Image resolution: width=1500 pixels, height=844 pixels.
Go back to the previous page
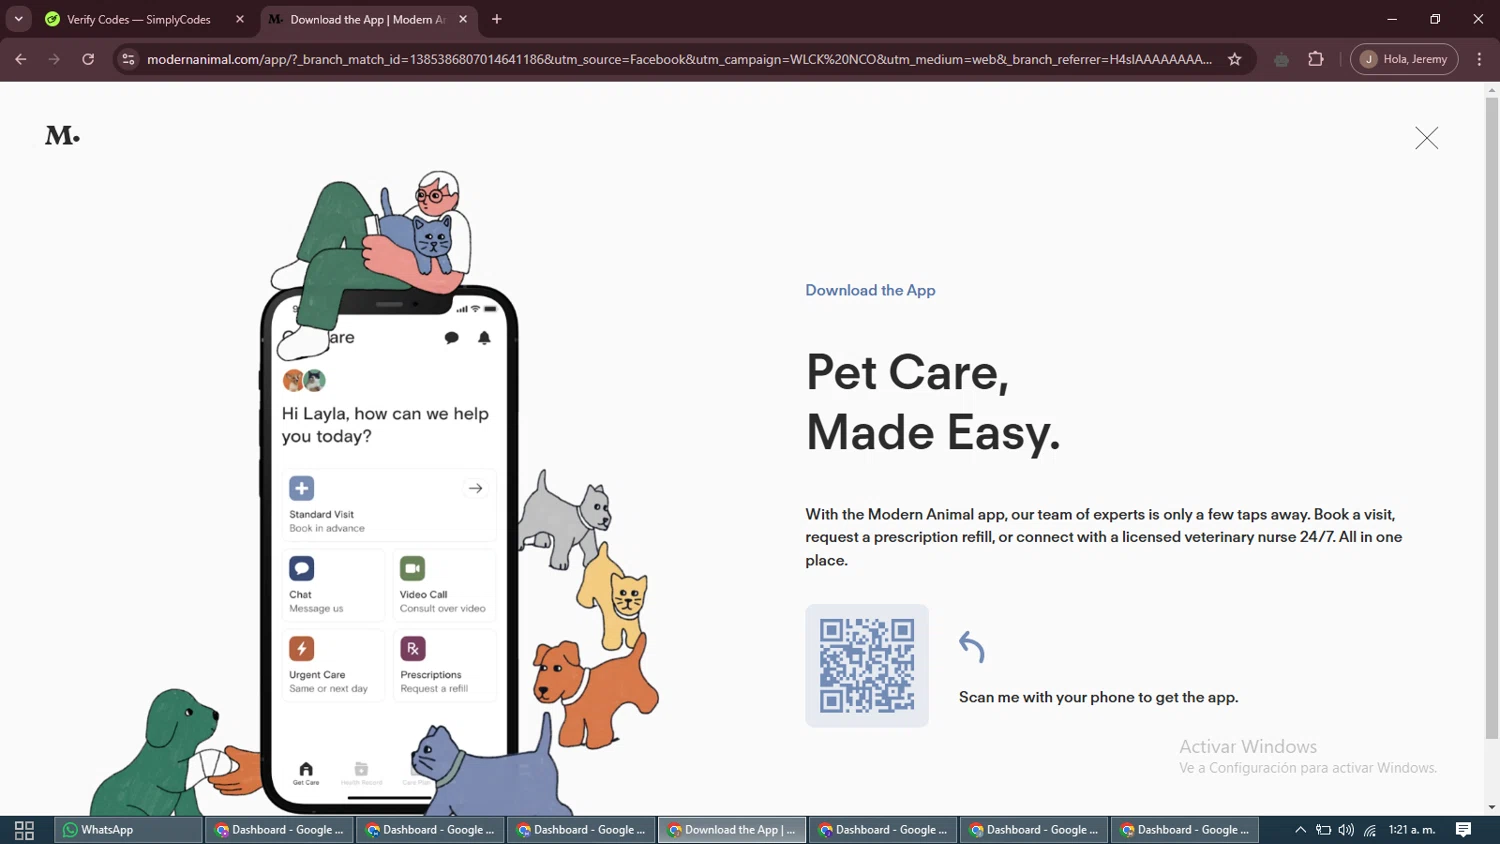click(21, 59)
